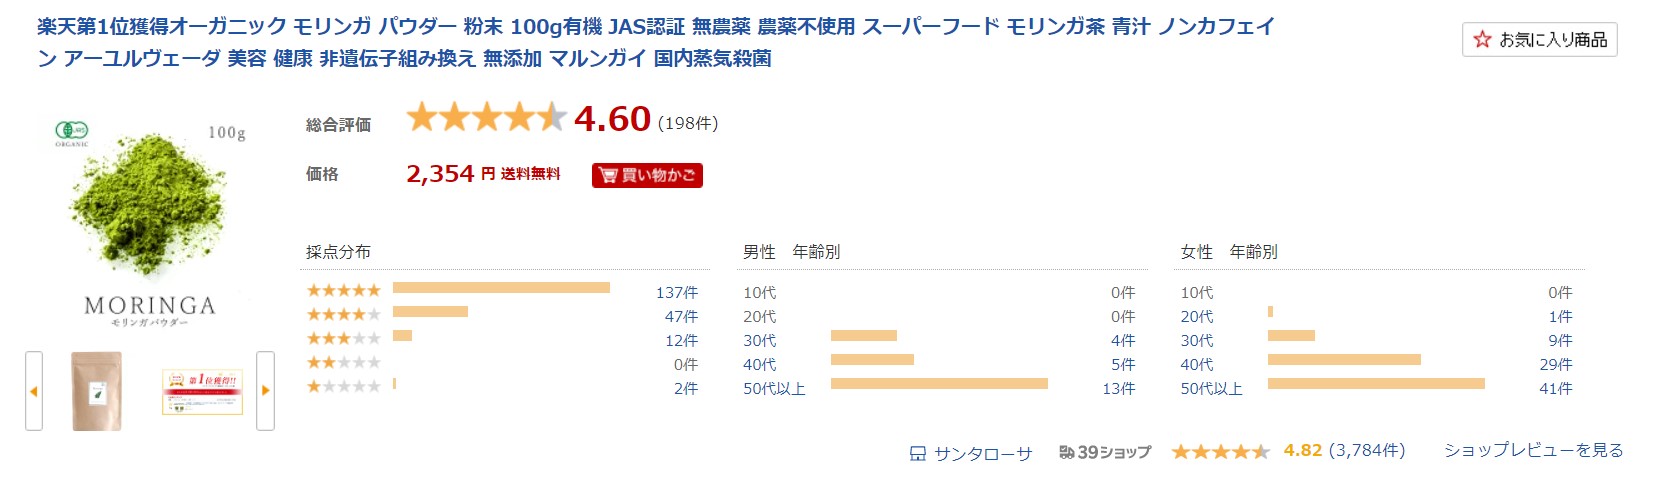This screenshot has height=492, width=1667.
Task: Click the five-star 137件 distribution bar
Action: click(x=501, y=288)
